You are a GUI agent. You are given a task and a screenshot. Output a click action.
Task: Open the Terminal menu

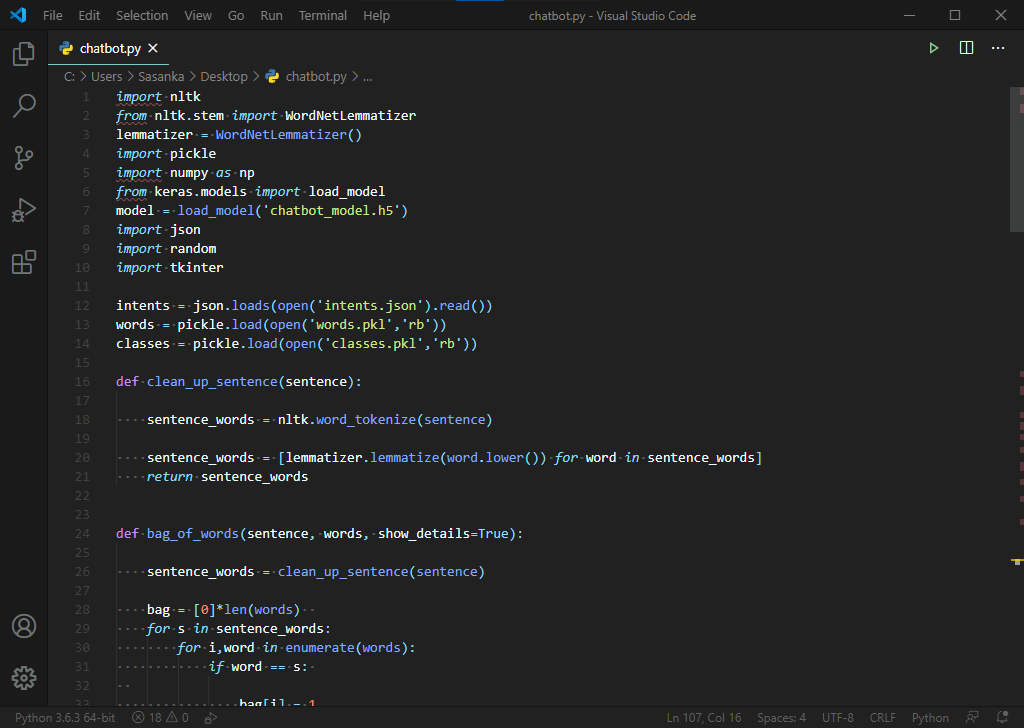pyautogui.click(x=323, y=16)
